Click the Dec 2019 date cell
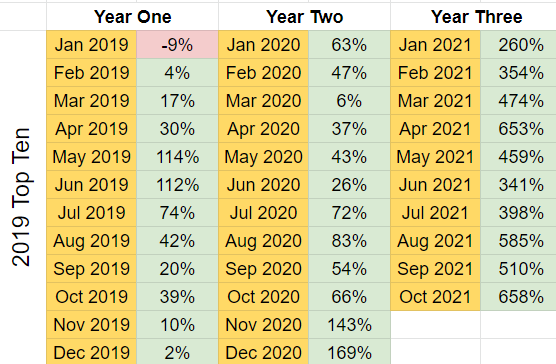 click(91, 352)
